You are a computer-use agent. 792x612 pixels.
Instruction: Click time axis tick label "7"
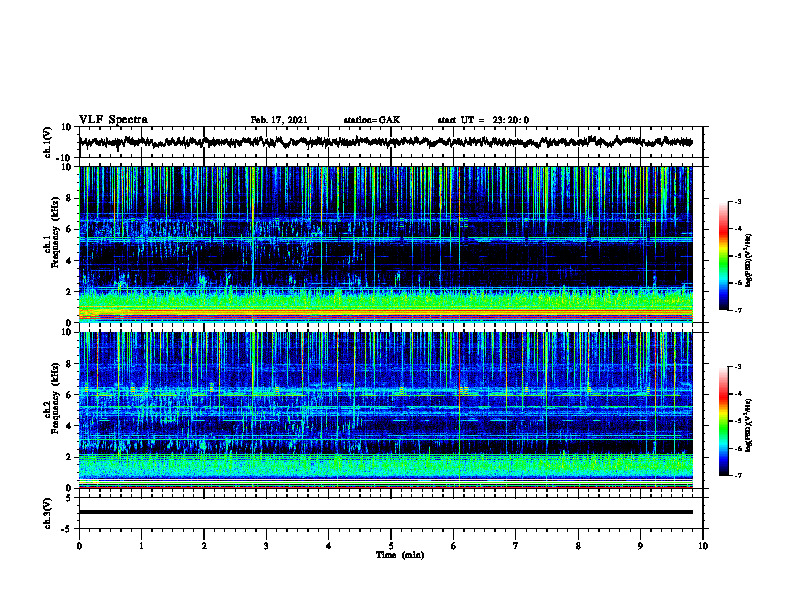516,546
